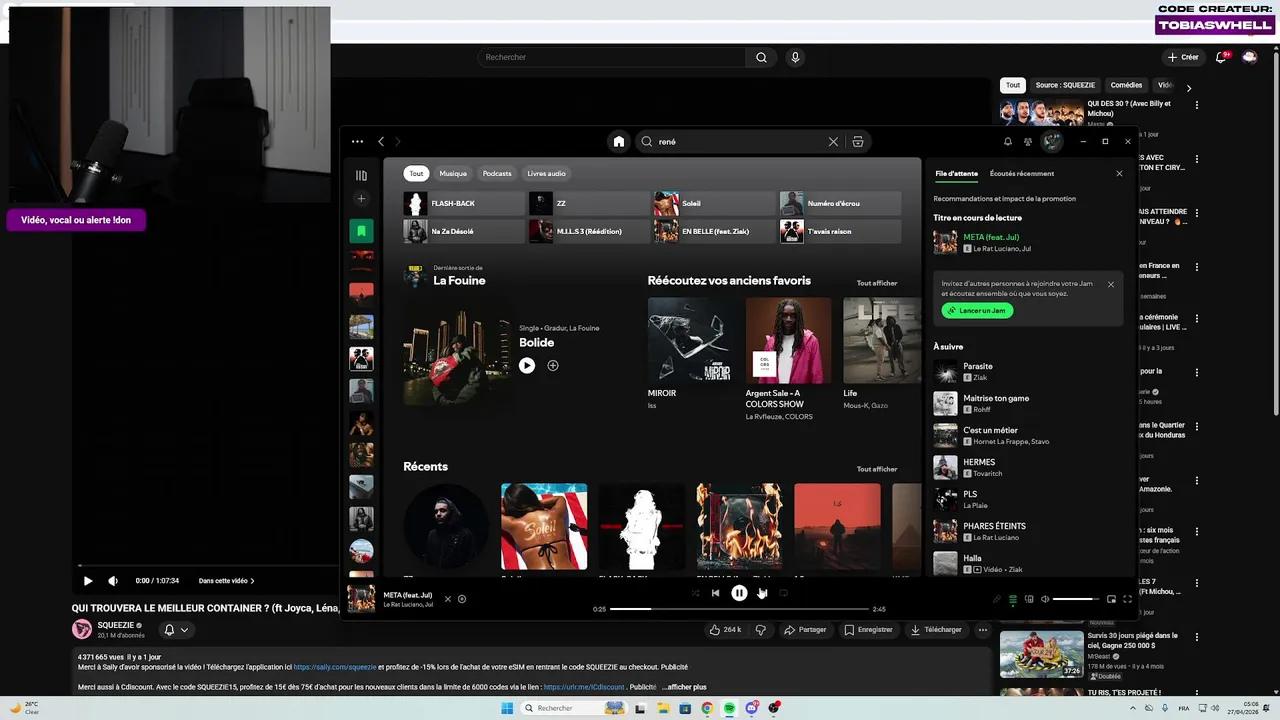This screenshot has height=720, width=1280.
Task: Dismiss the Jam invitation card
Action: point(1110,285)
